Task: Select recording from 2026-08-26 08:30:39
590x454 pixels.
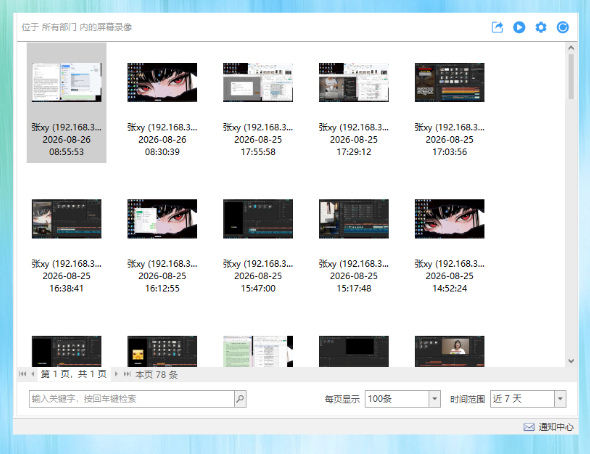Action: 162,103
